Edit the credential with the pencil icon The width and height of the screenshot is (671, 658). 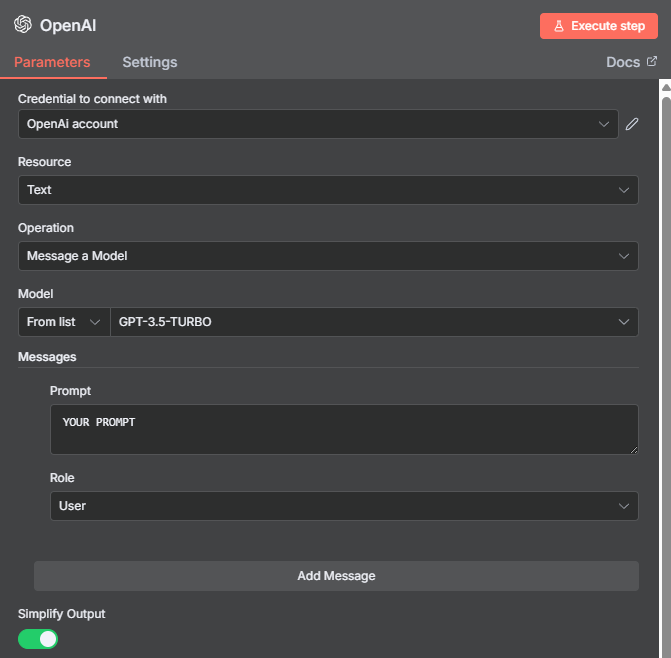(632, 124)
